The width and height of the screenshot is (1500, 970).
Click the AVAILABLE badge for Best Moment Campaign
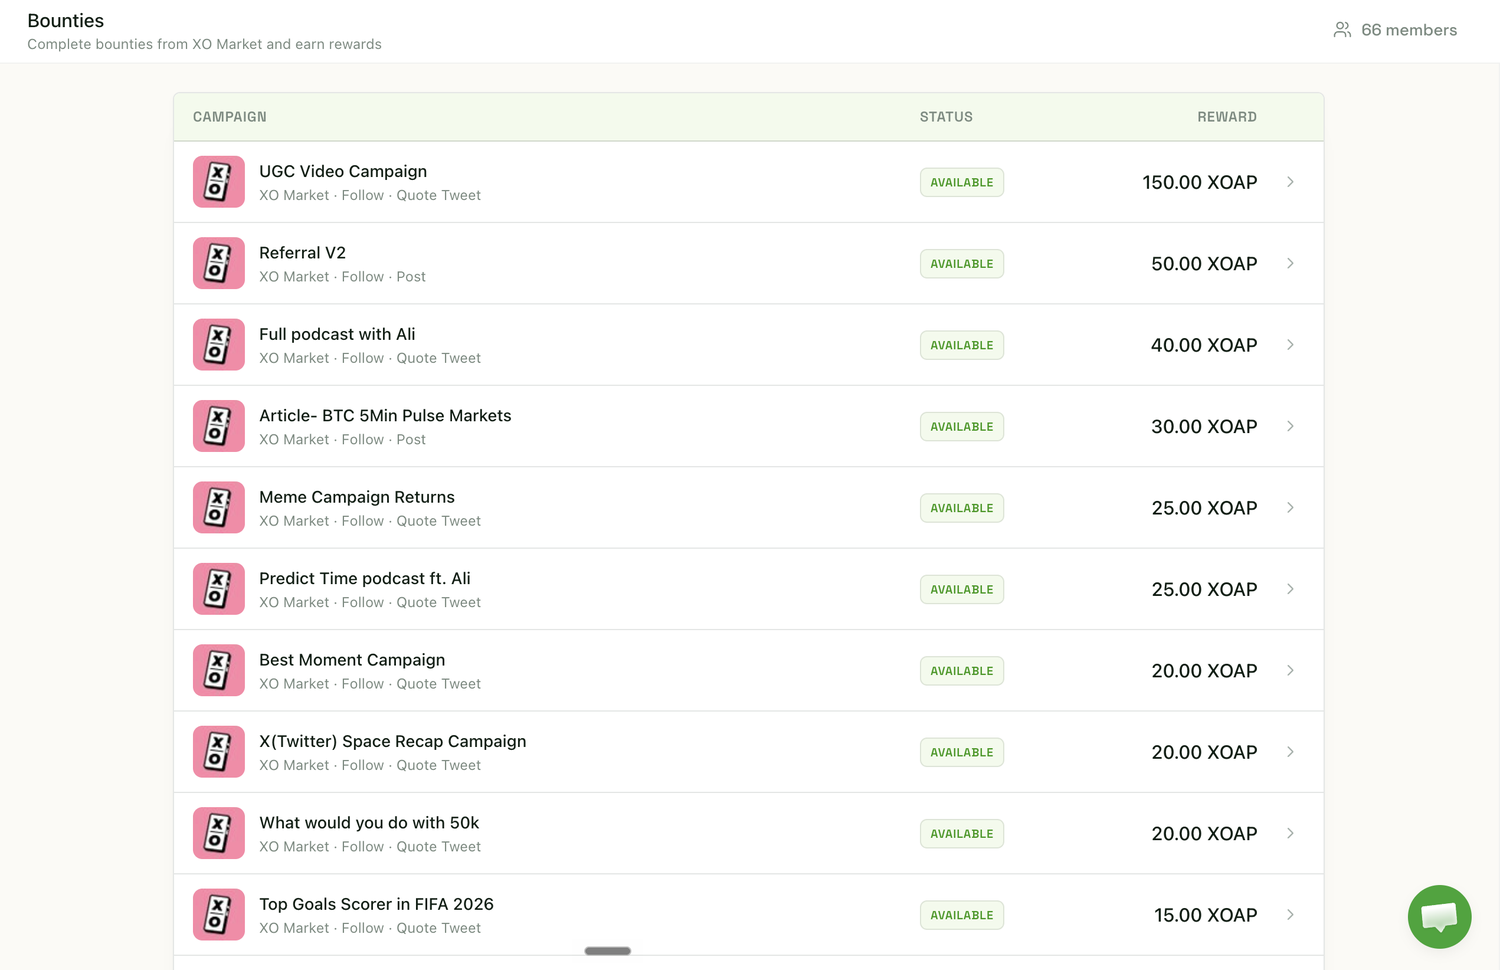pyautogui.click(x=962, y=670)
